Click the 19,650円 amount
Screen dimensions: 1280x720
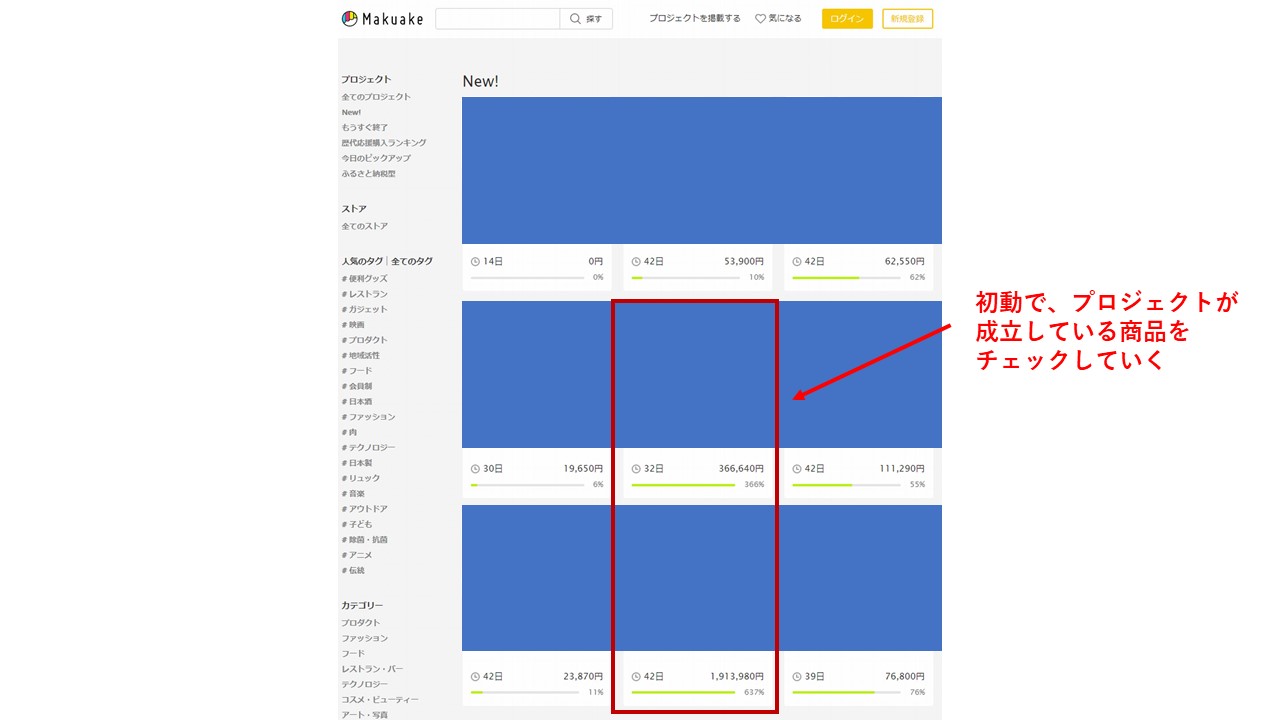[x=583, y=469]
